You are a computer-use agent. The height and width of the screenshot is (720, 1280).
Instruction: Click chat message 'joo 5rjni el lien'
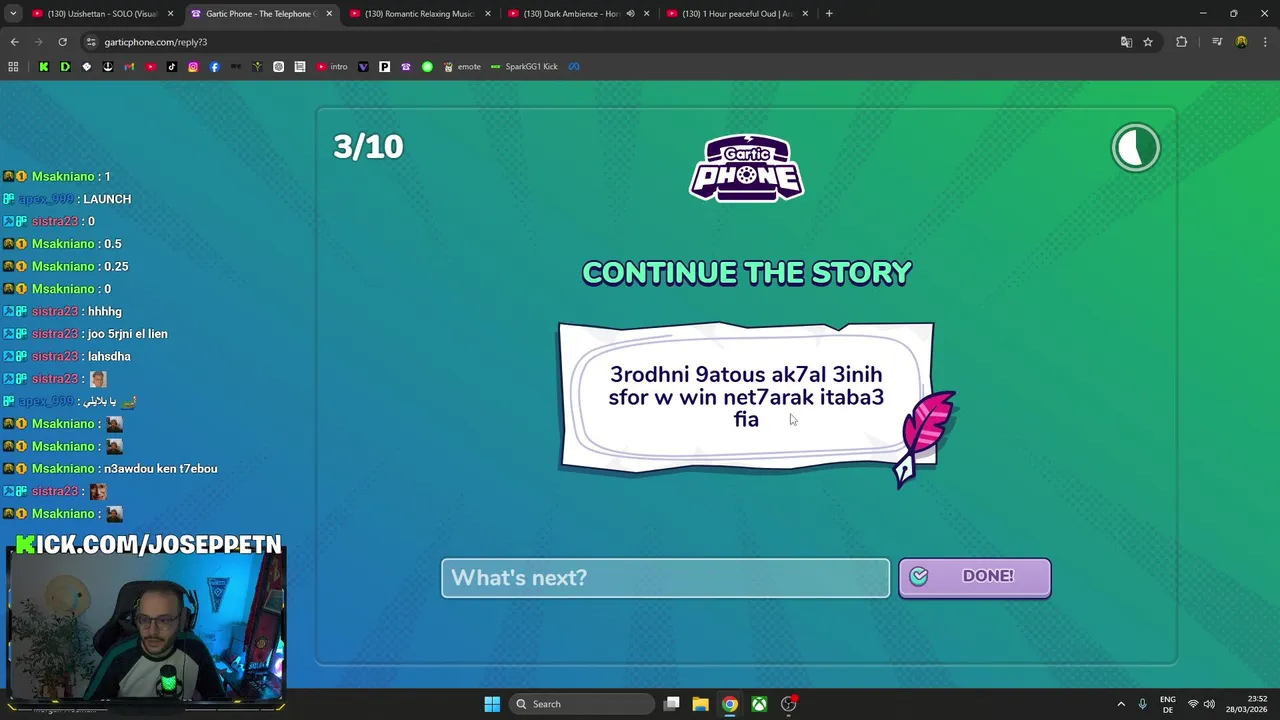[x=128, y=334]
